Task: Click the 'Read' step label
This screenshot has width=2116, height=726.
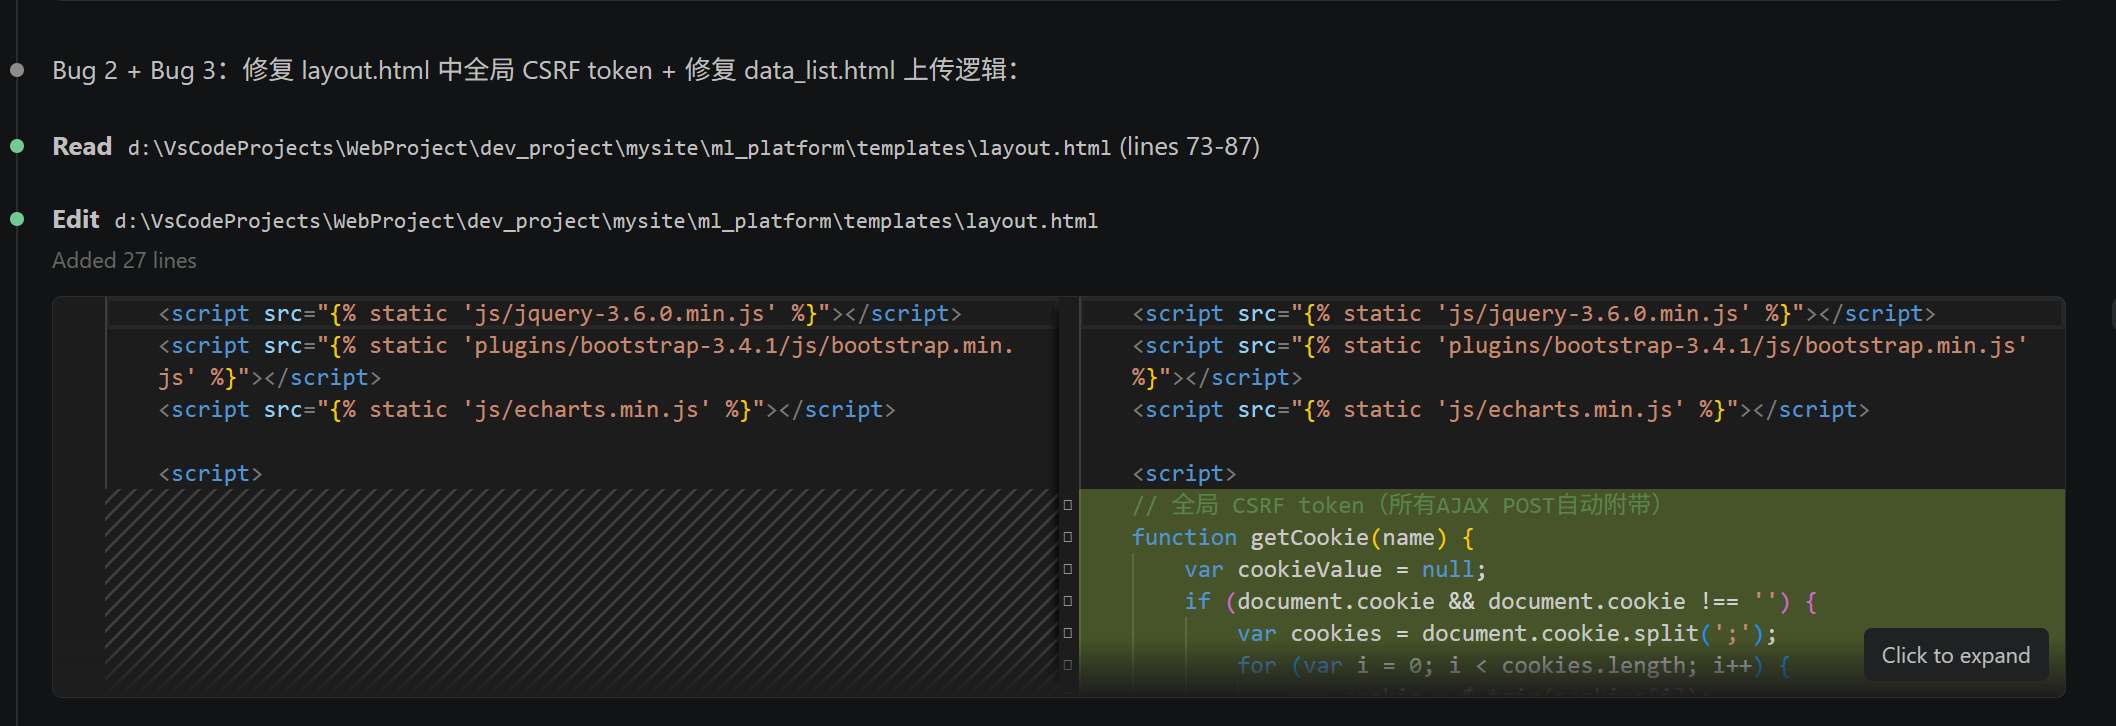Action: coord(82,147)
